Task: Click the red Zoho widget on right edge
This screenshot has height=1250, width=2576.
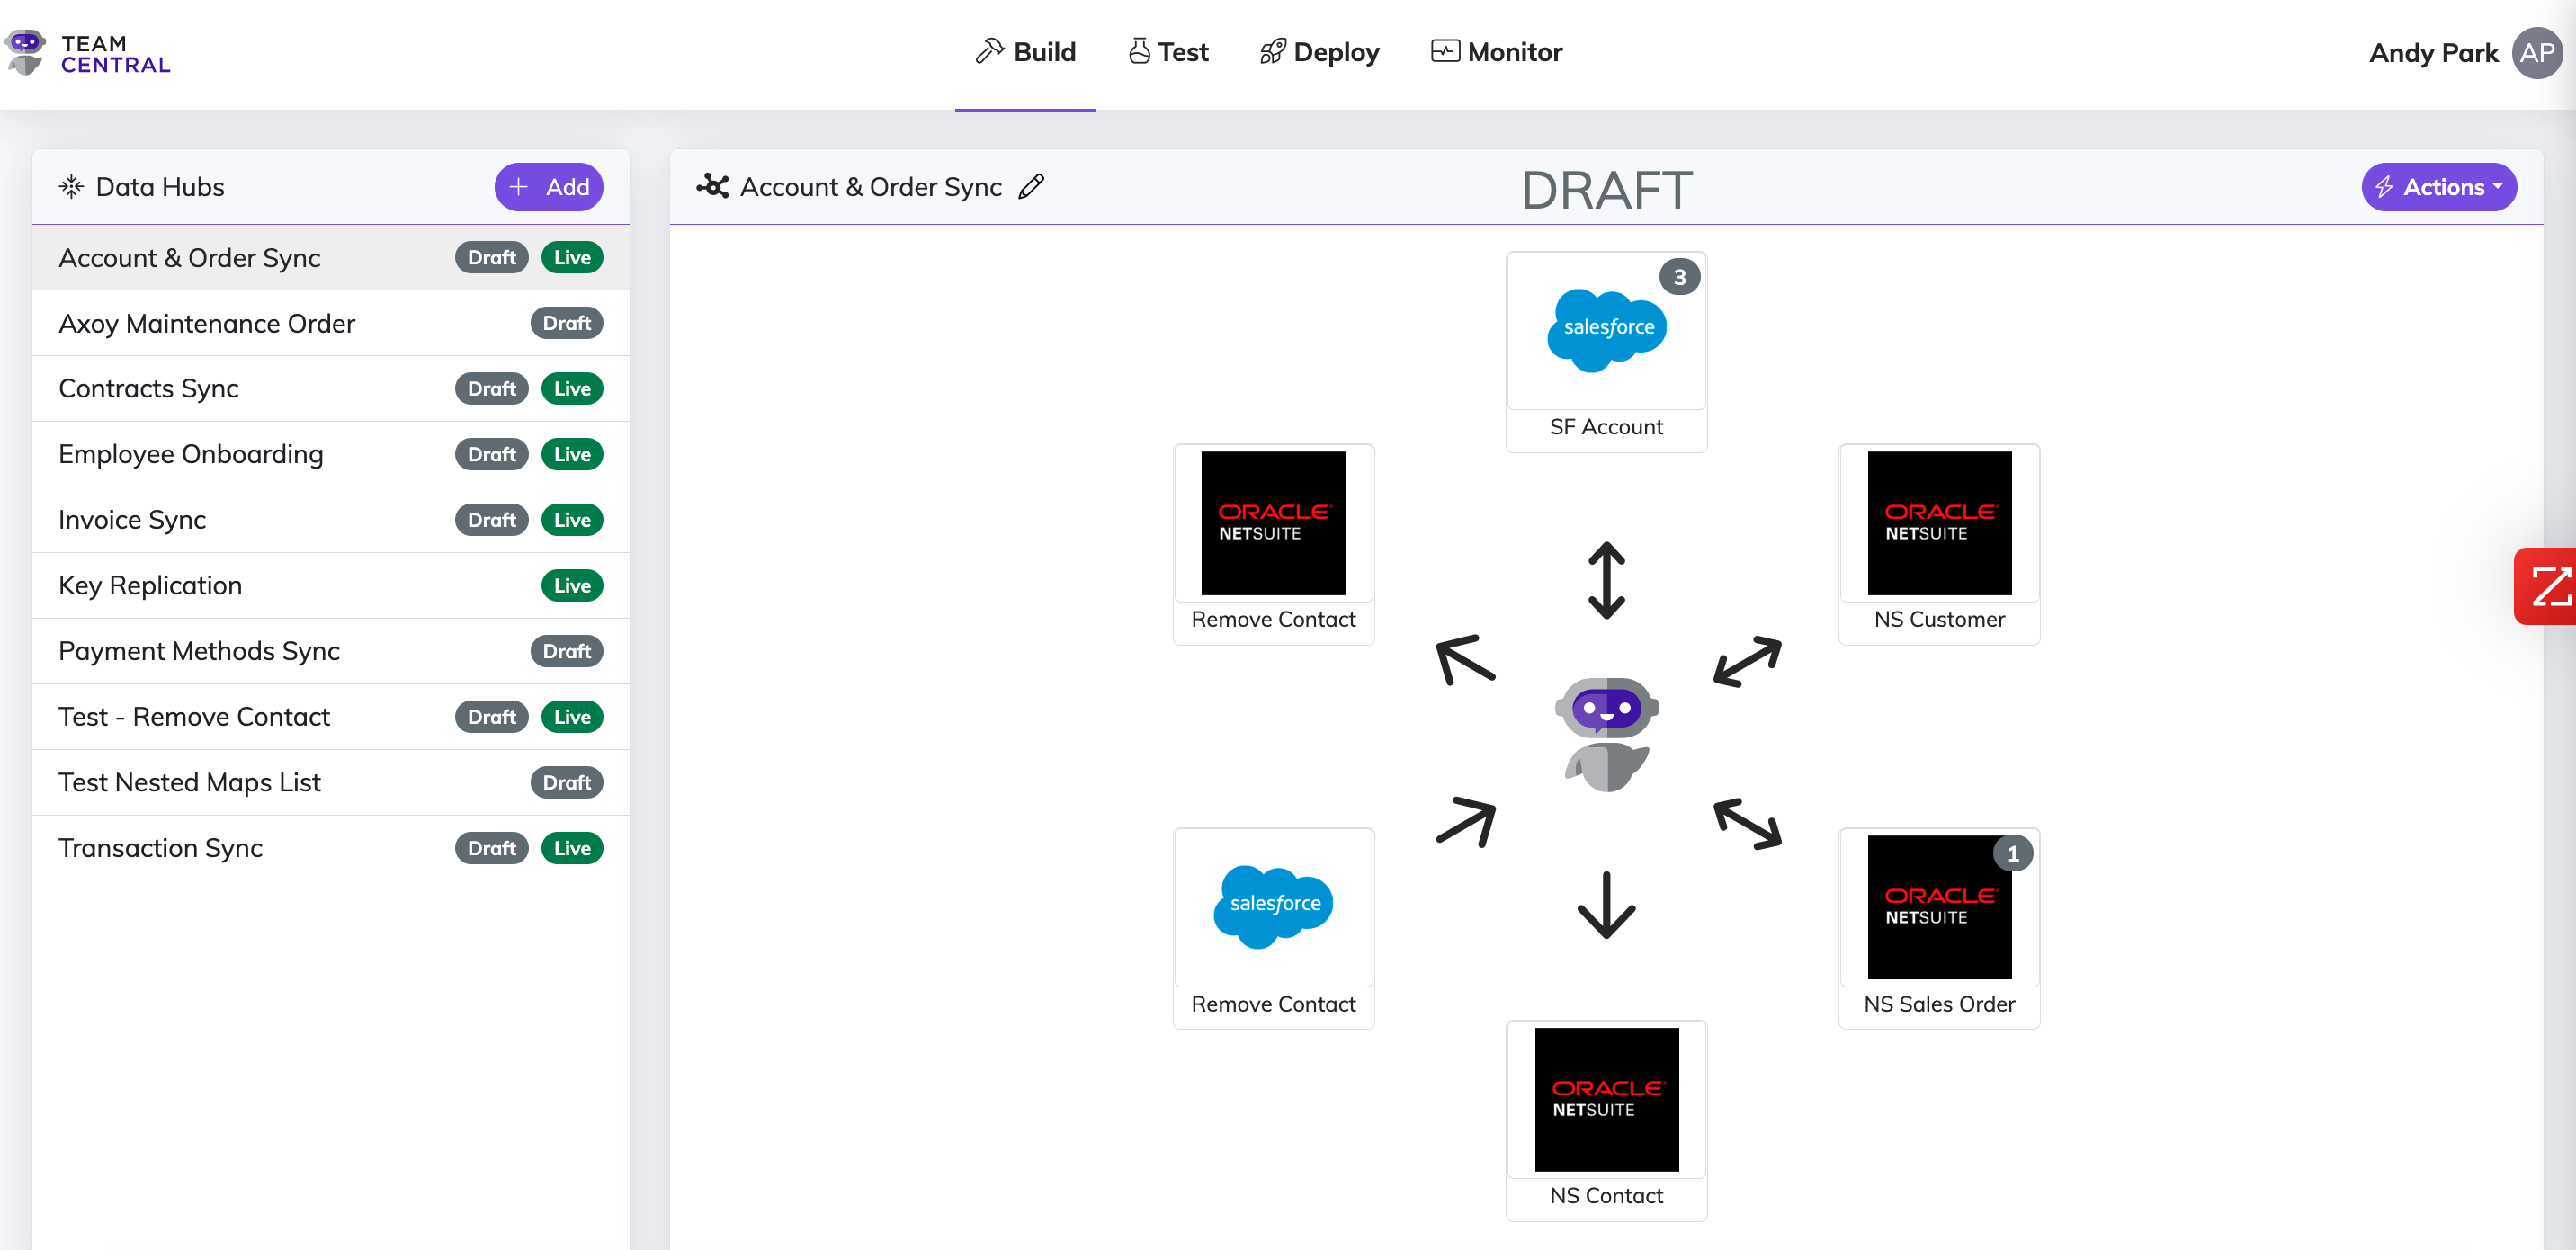Action: pyautogui.click(x=2546, y=586)
